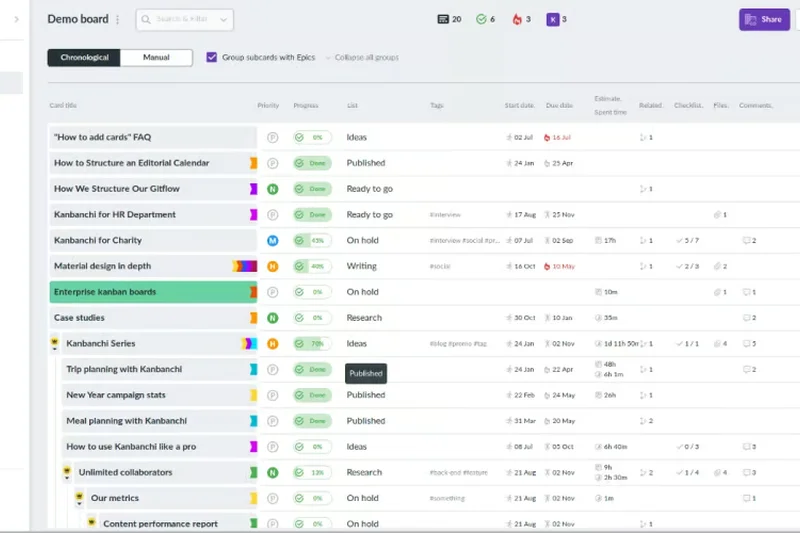
Task: Click the overdue flame icon showing 3
Action: click(517, 19)
